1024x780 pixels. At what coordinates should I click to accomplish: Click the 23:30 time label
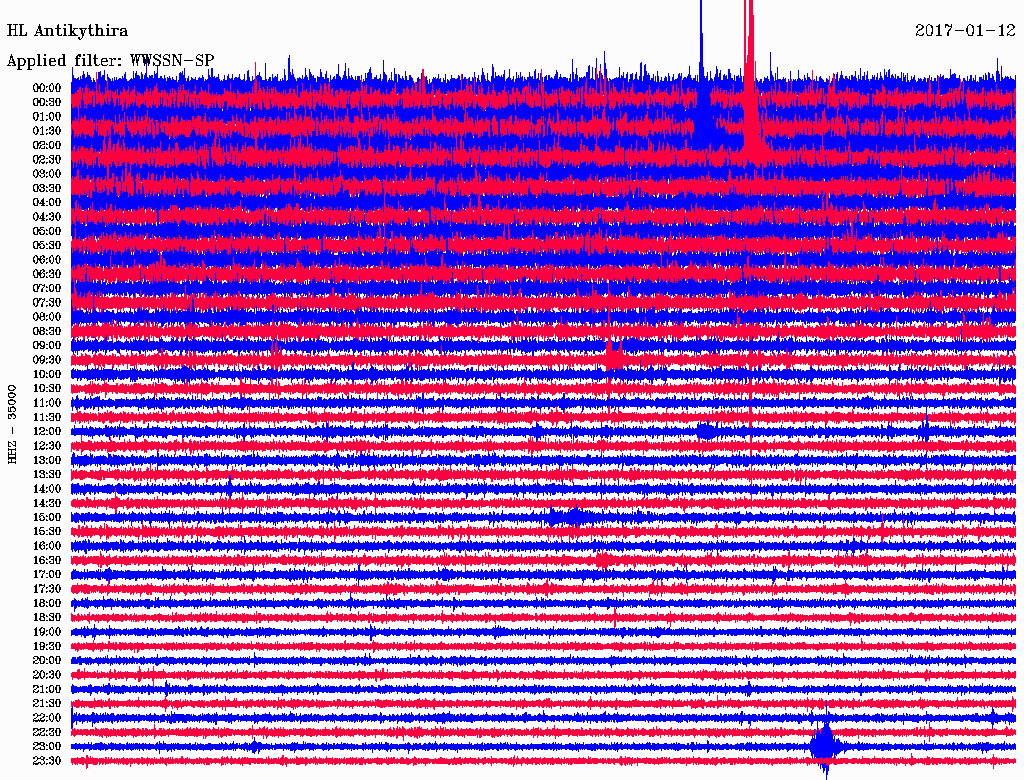[47, 760]
